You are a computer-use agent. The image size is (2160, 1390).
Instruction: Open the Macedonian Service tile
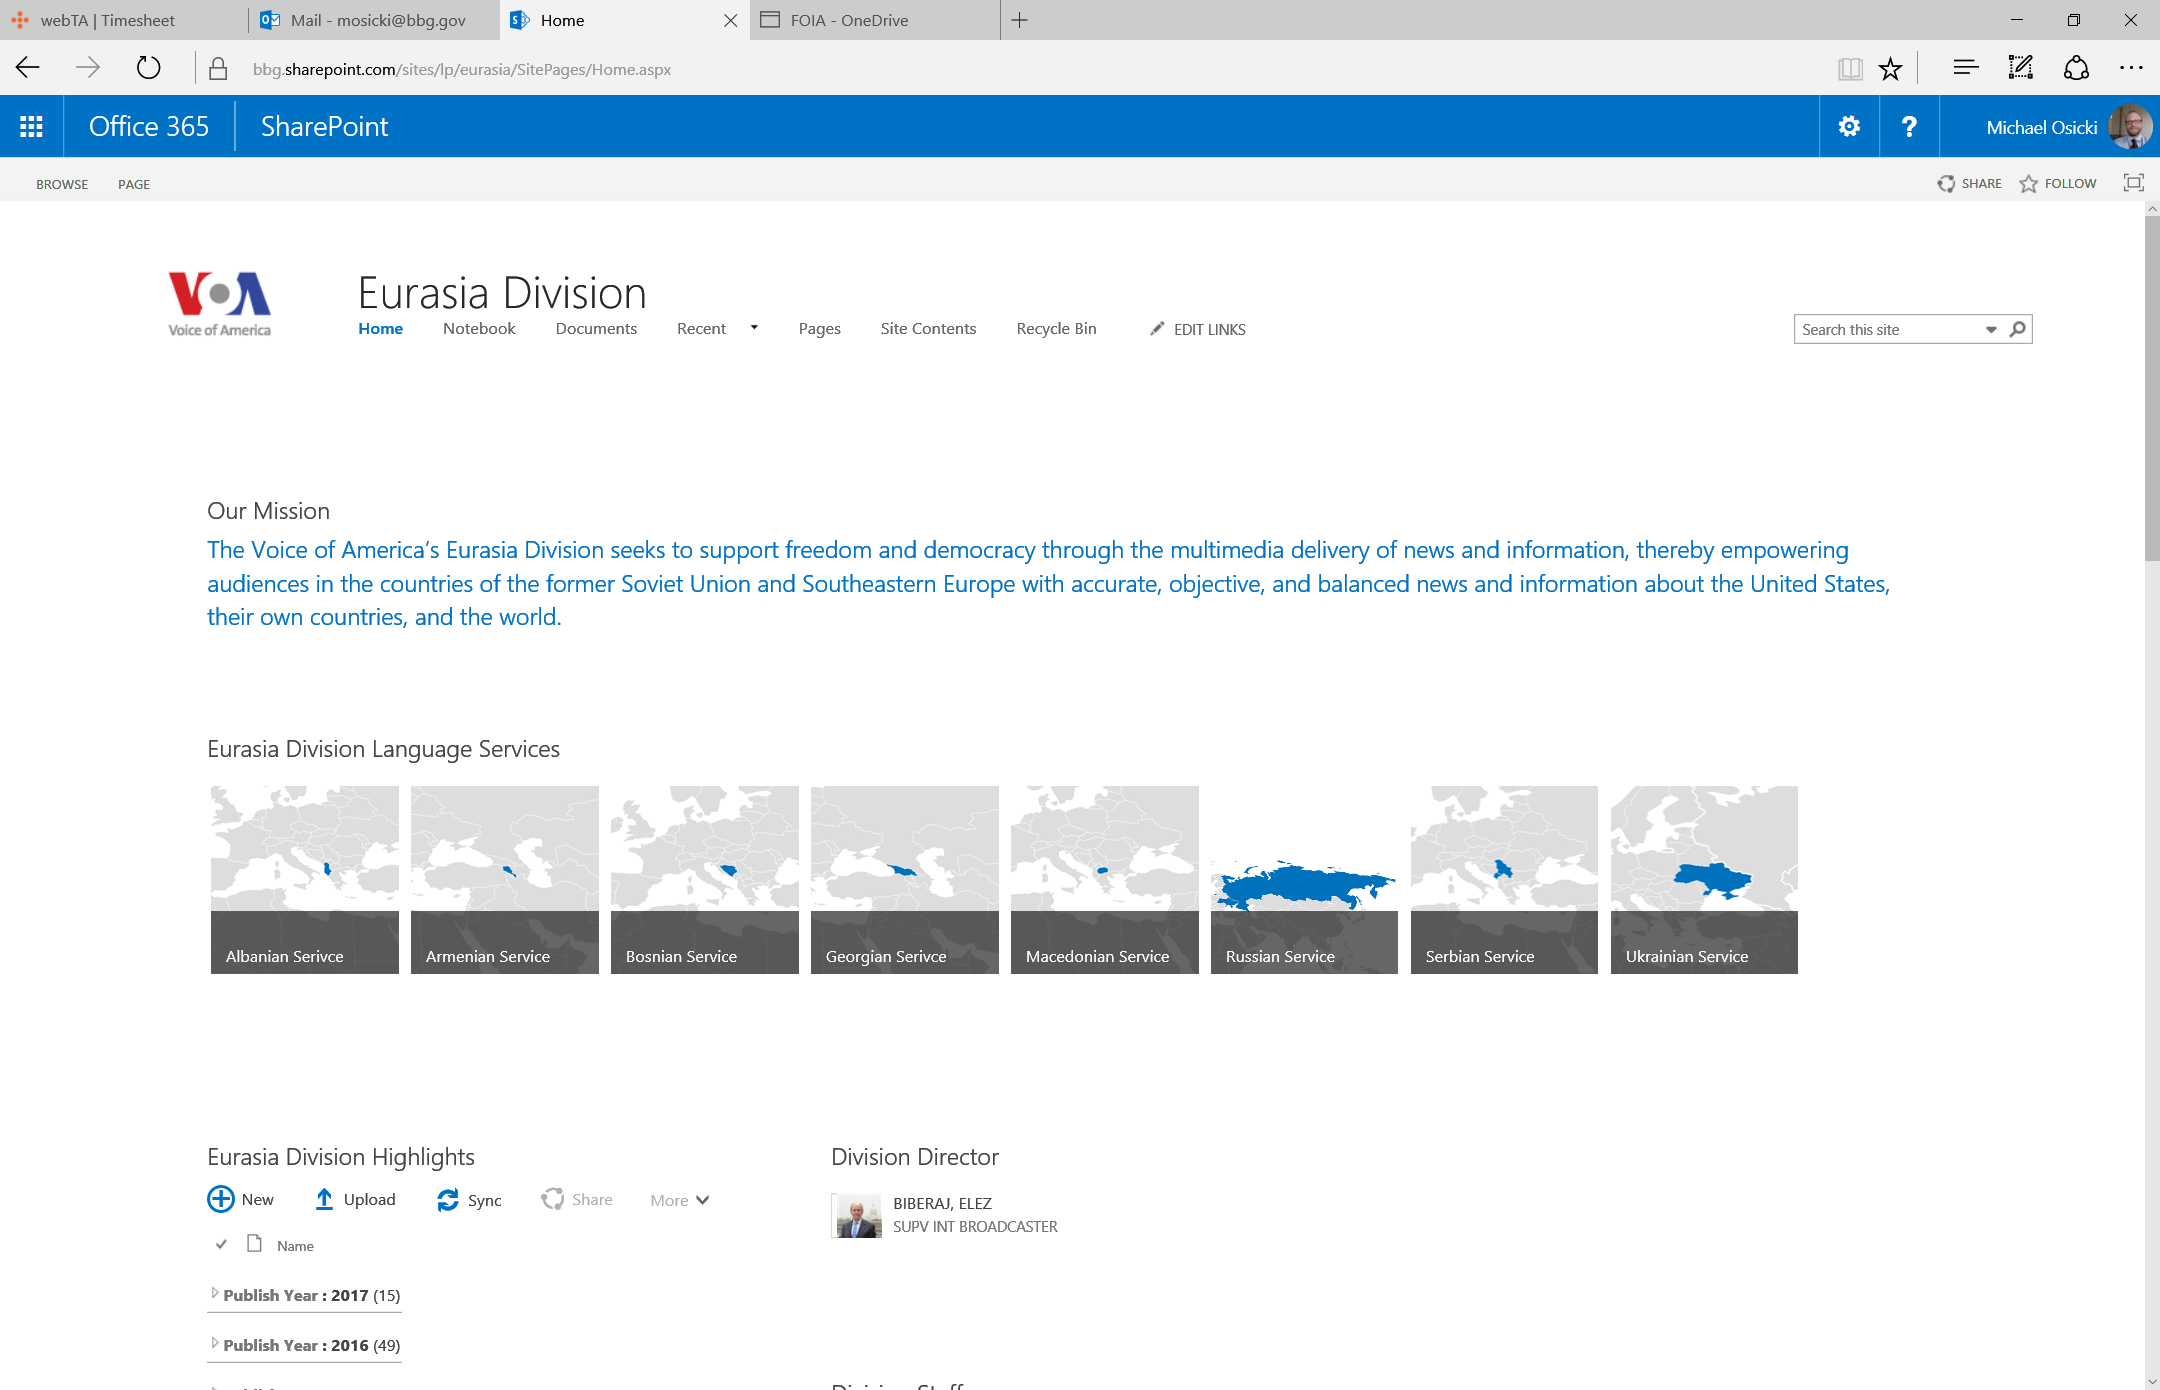(x=1105, y=880)
